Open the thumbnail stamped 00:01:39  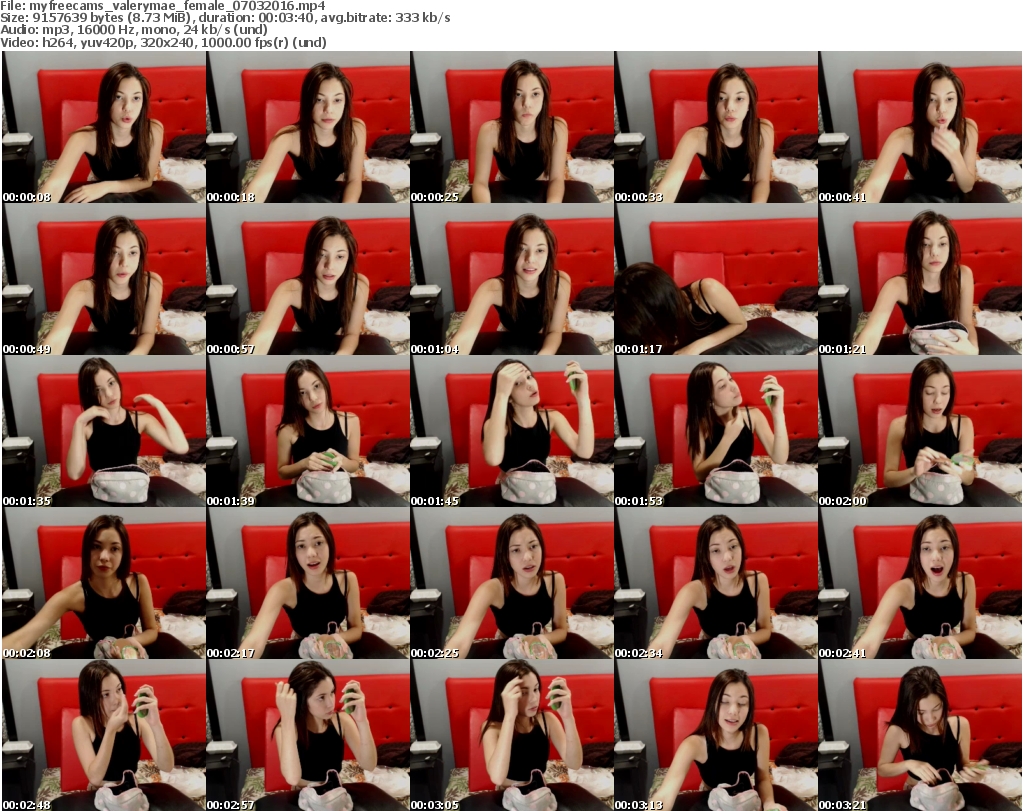coord(308,431)
